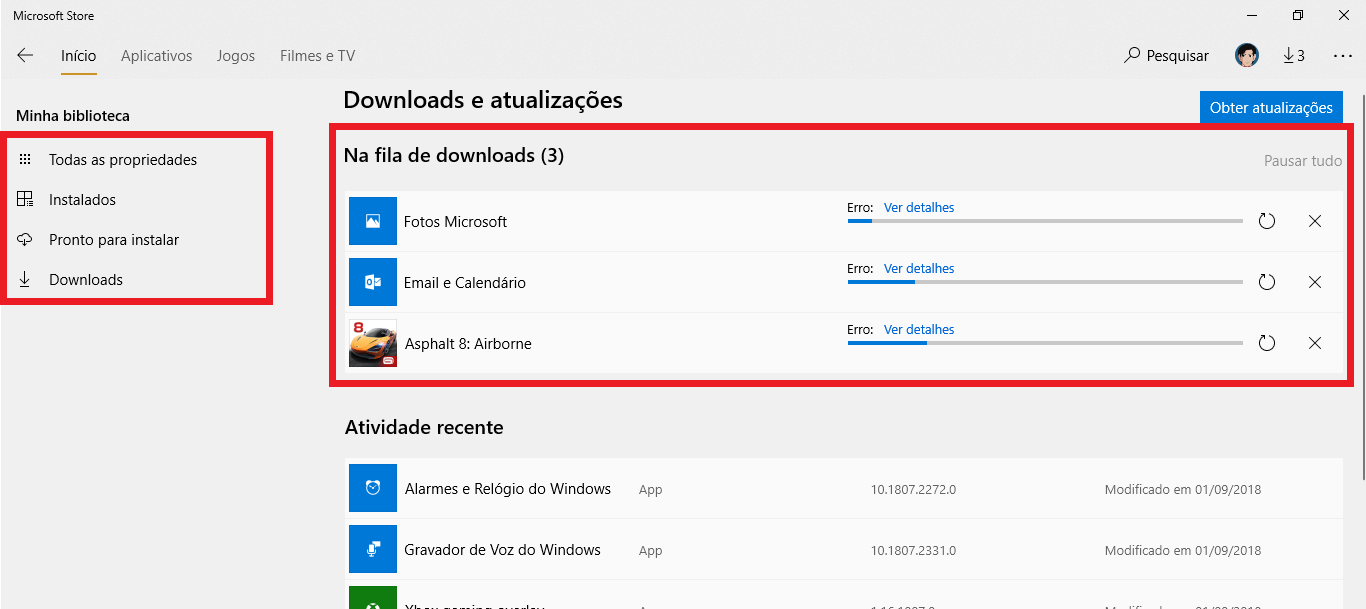Open the downloads indicator showing 3

tap(1294, 56)
